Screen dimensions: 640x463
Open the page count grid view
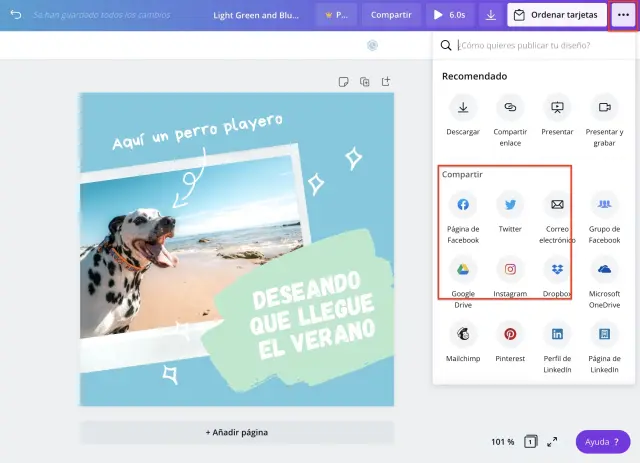click(531, 442)
